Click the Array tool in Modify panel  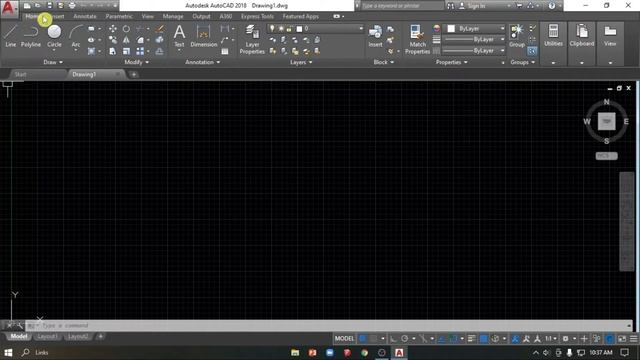point(140,51)
